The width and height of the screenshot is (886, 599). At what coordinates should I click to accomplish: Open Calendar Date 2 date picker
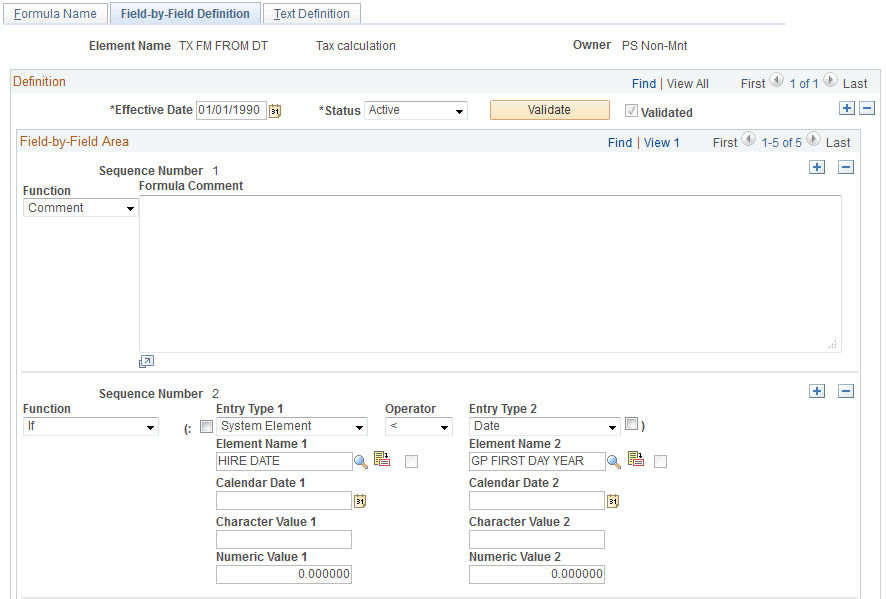tap(613, 501)
